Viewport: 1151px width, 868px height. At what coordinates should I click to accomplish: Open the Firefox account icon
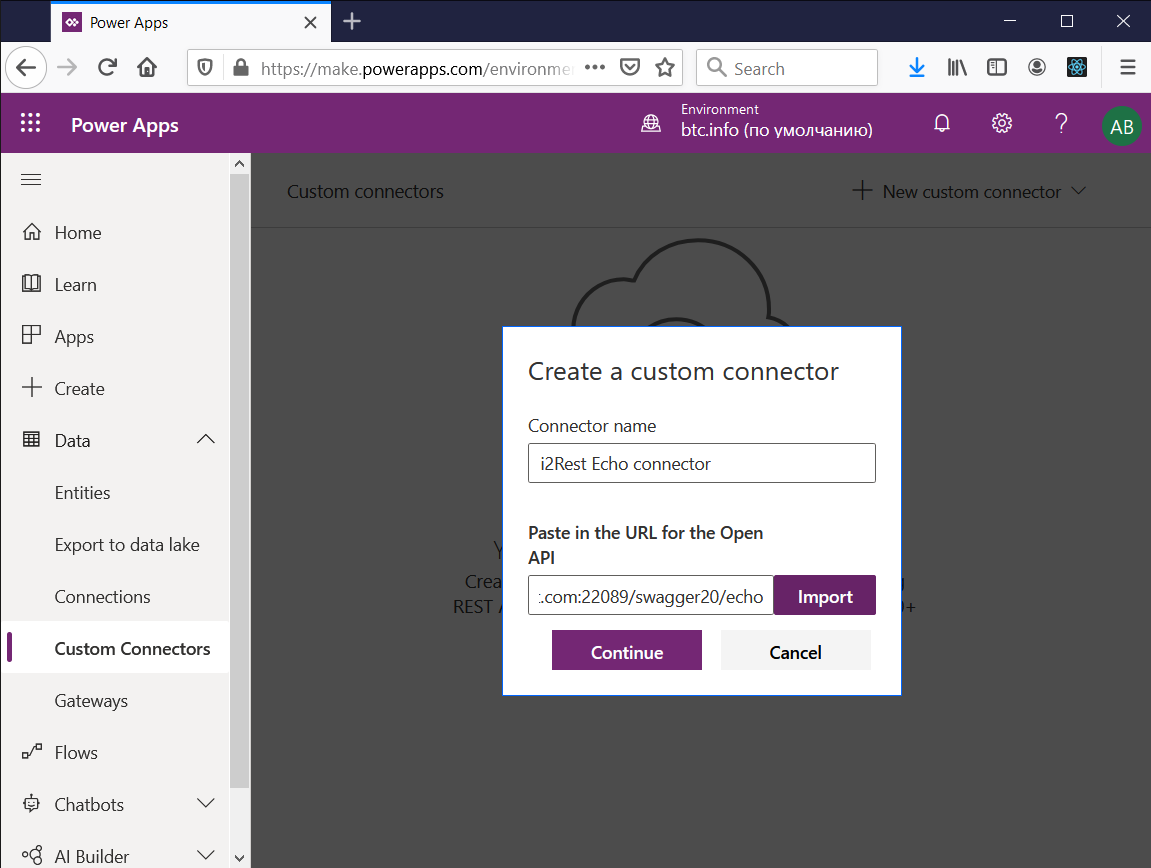(1036, 68)
